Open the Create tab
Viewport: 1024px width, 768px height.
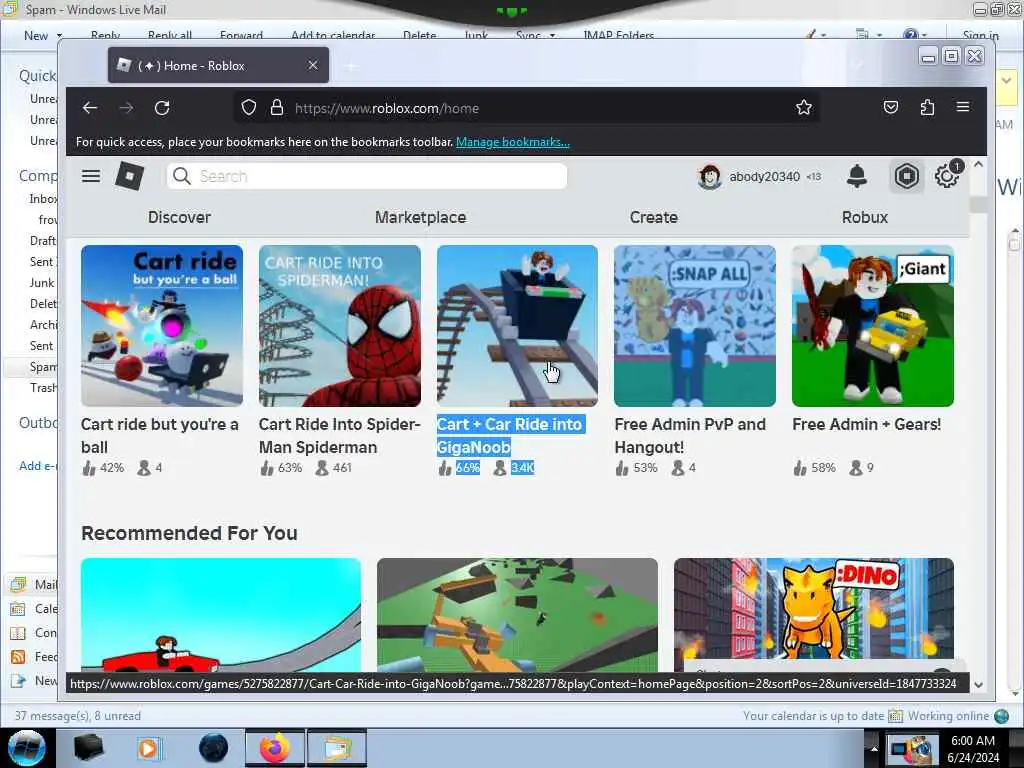(654, 217)
